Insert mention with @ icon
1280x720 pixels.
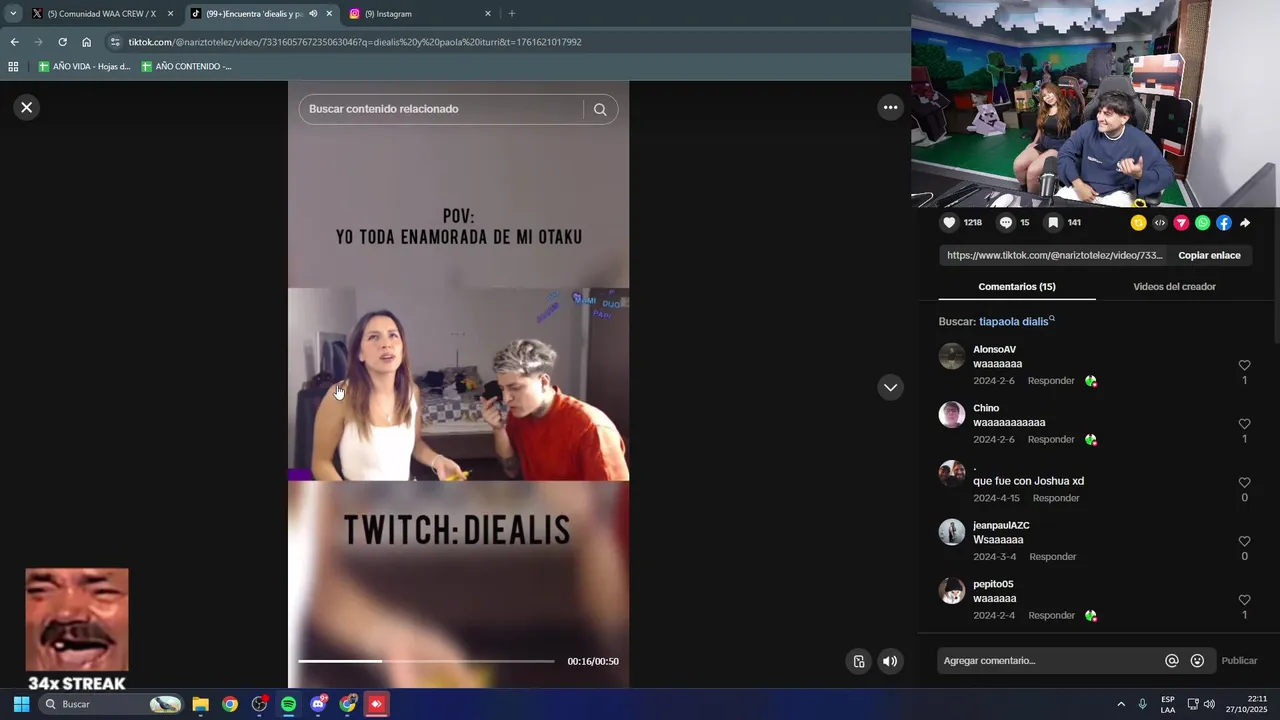click(1172, 661)
